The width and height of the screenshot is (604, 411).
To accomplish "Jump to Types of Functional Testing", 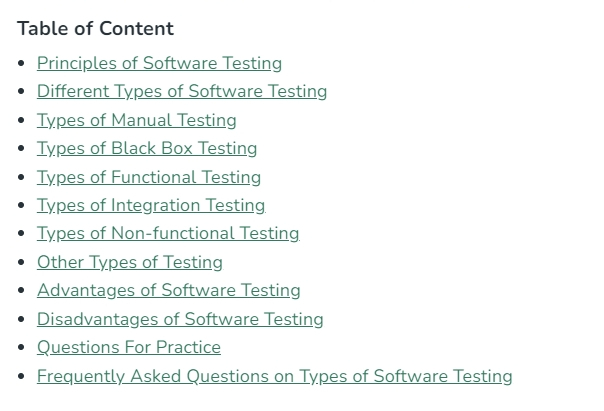I will 149,178.
